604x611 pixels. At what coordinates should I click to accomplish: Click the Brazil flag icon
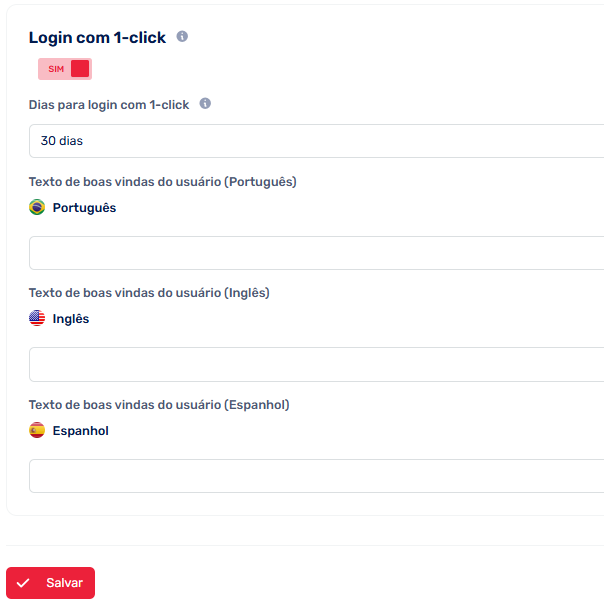[37, 207]
